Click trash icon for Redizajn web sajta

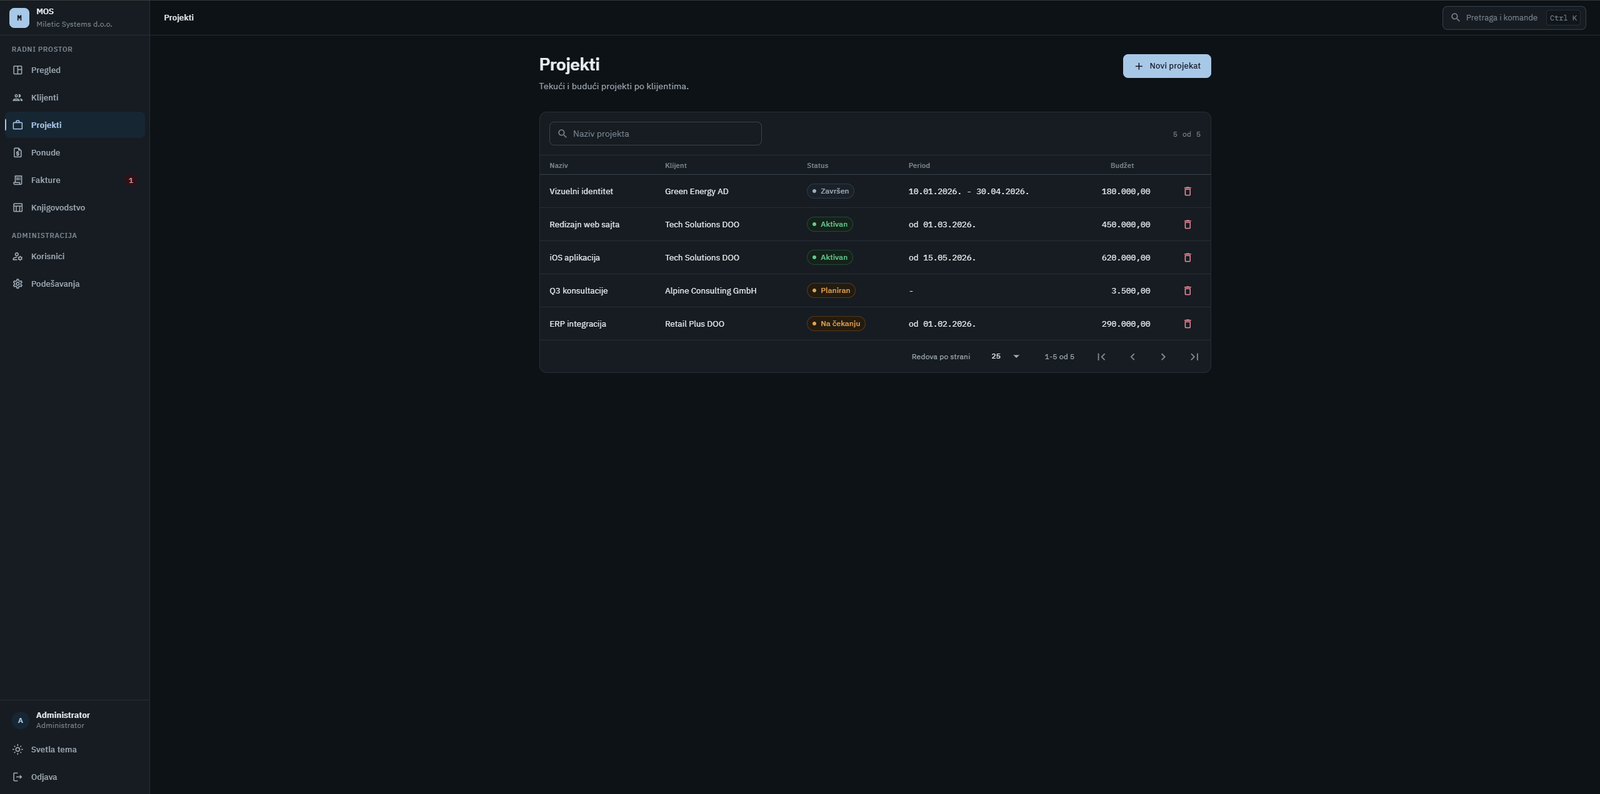[1187, 224]
